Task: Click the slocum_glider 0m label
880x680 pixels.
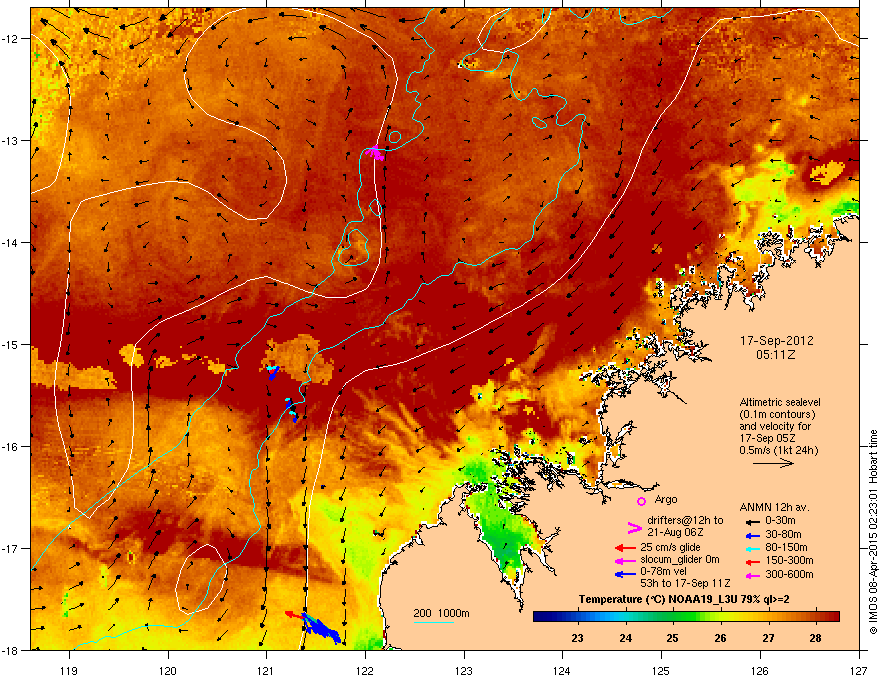Action: [x=680, y=560]
